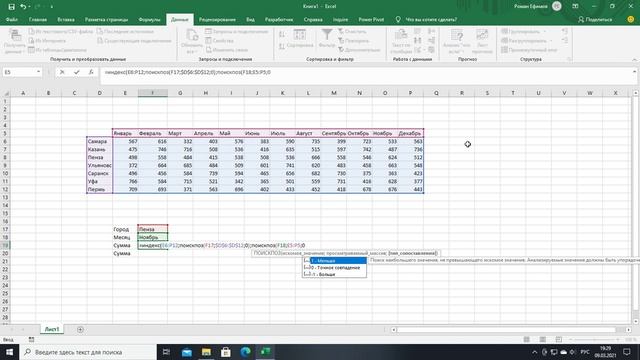Click the user account avatar

pos(557,6)
